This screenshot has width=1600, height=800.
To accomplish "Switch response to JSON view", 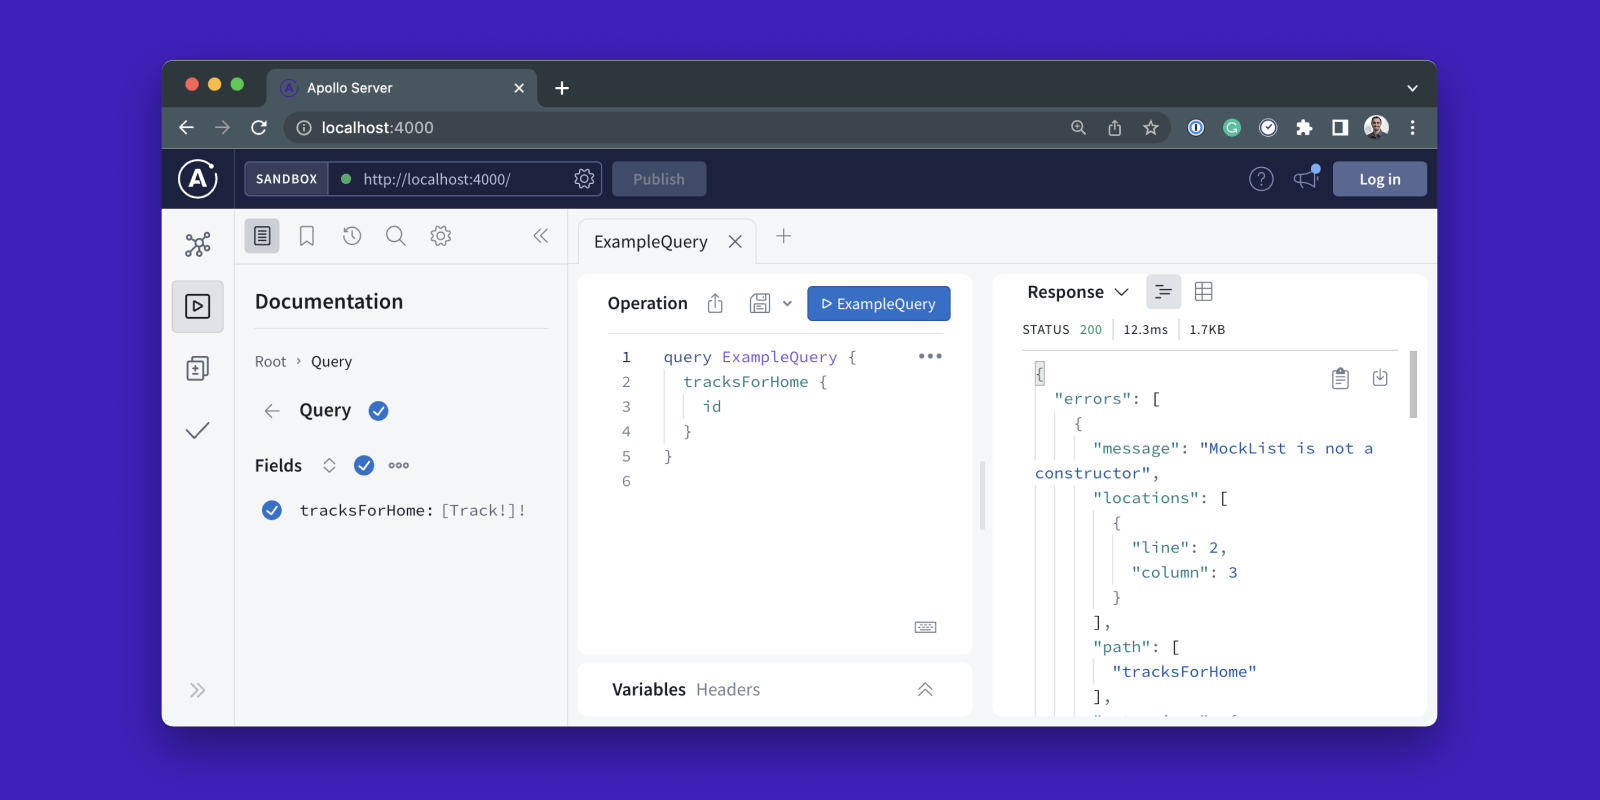I will click(1163, 292).
